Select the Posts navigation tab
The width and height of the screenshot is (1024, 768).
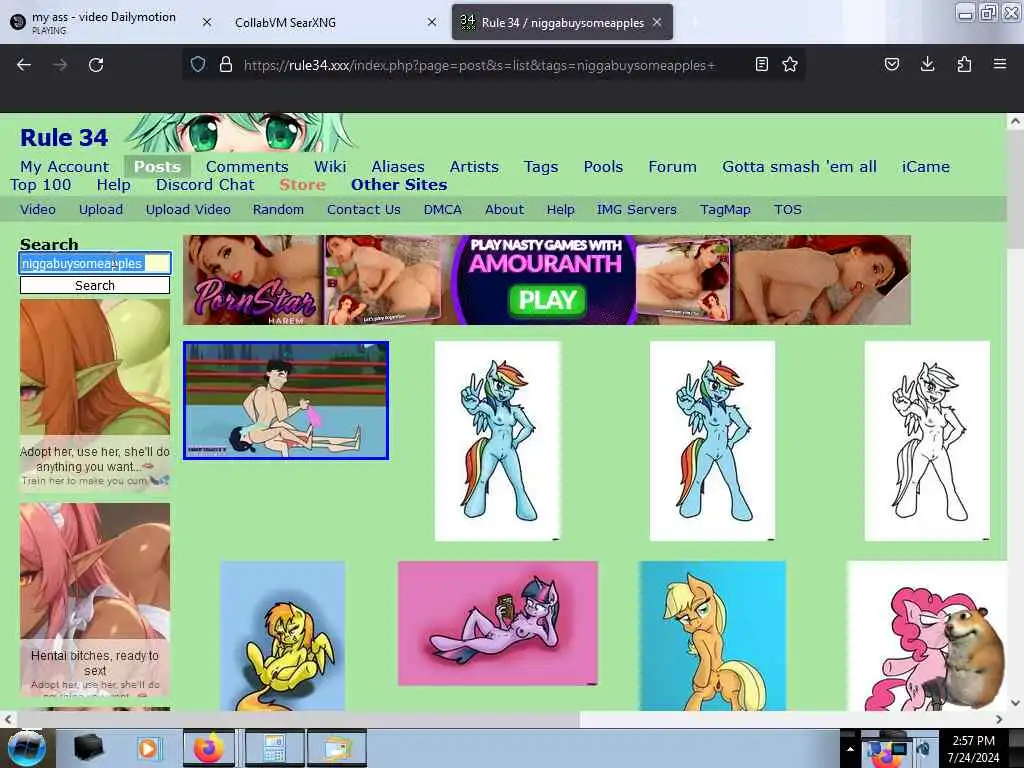tap(157, 167)
